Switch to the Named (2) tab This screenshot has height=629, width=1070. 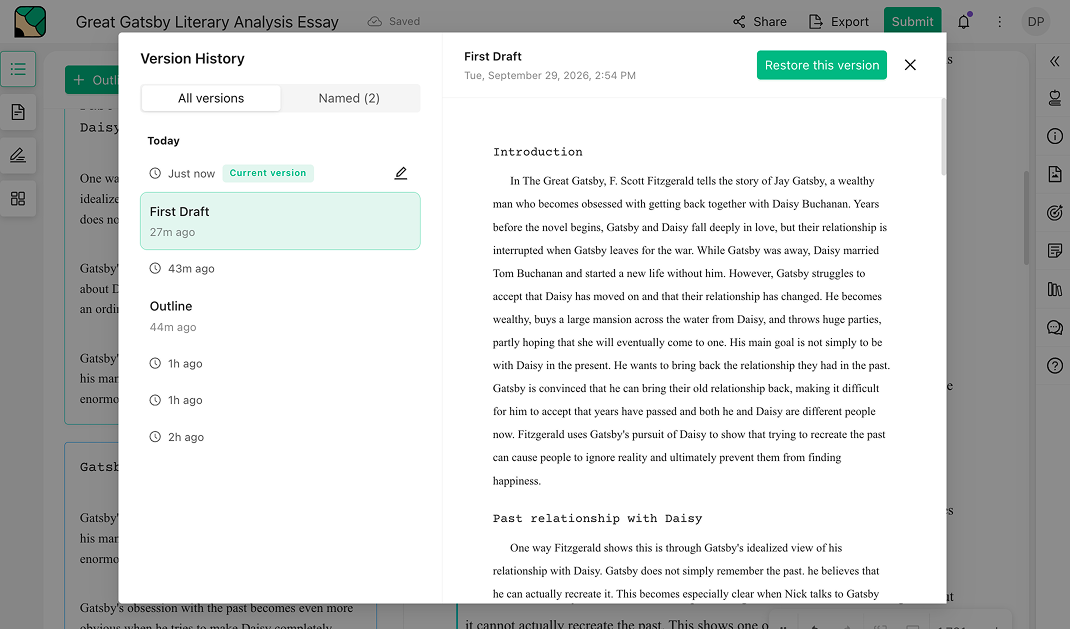(x=349, y=98)
